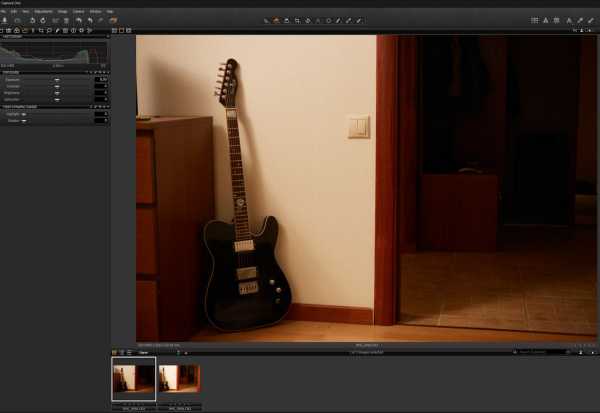Open the Color tool tab icon

coord(17,30)
